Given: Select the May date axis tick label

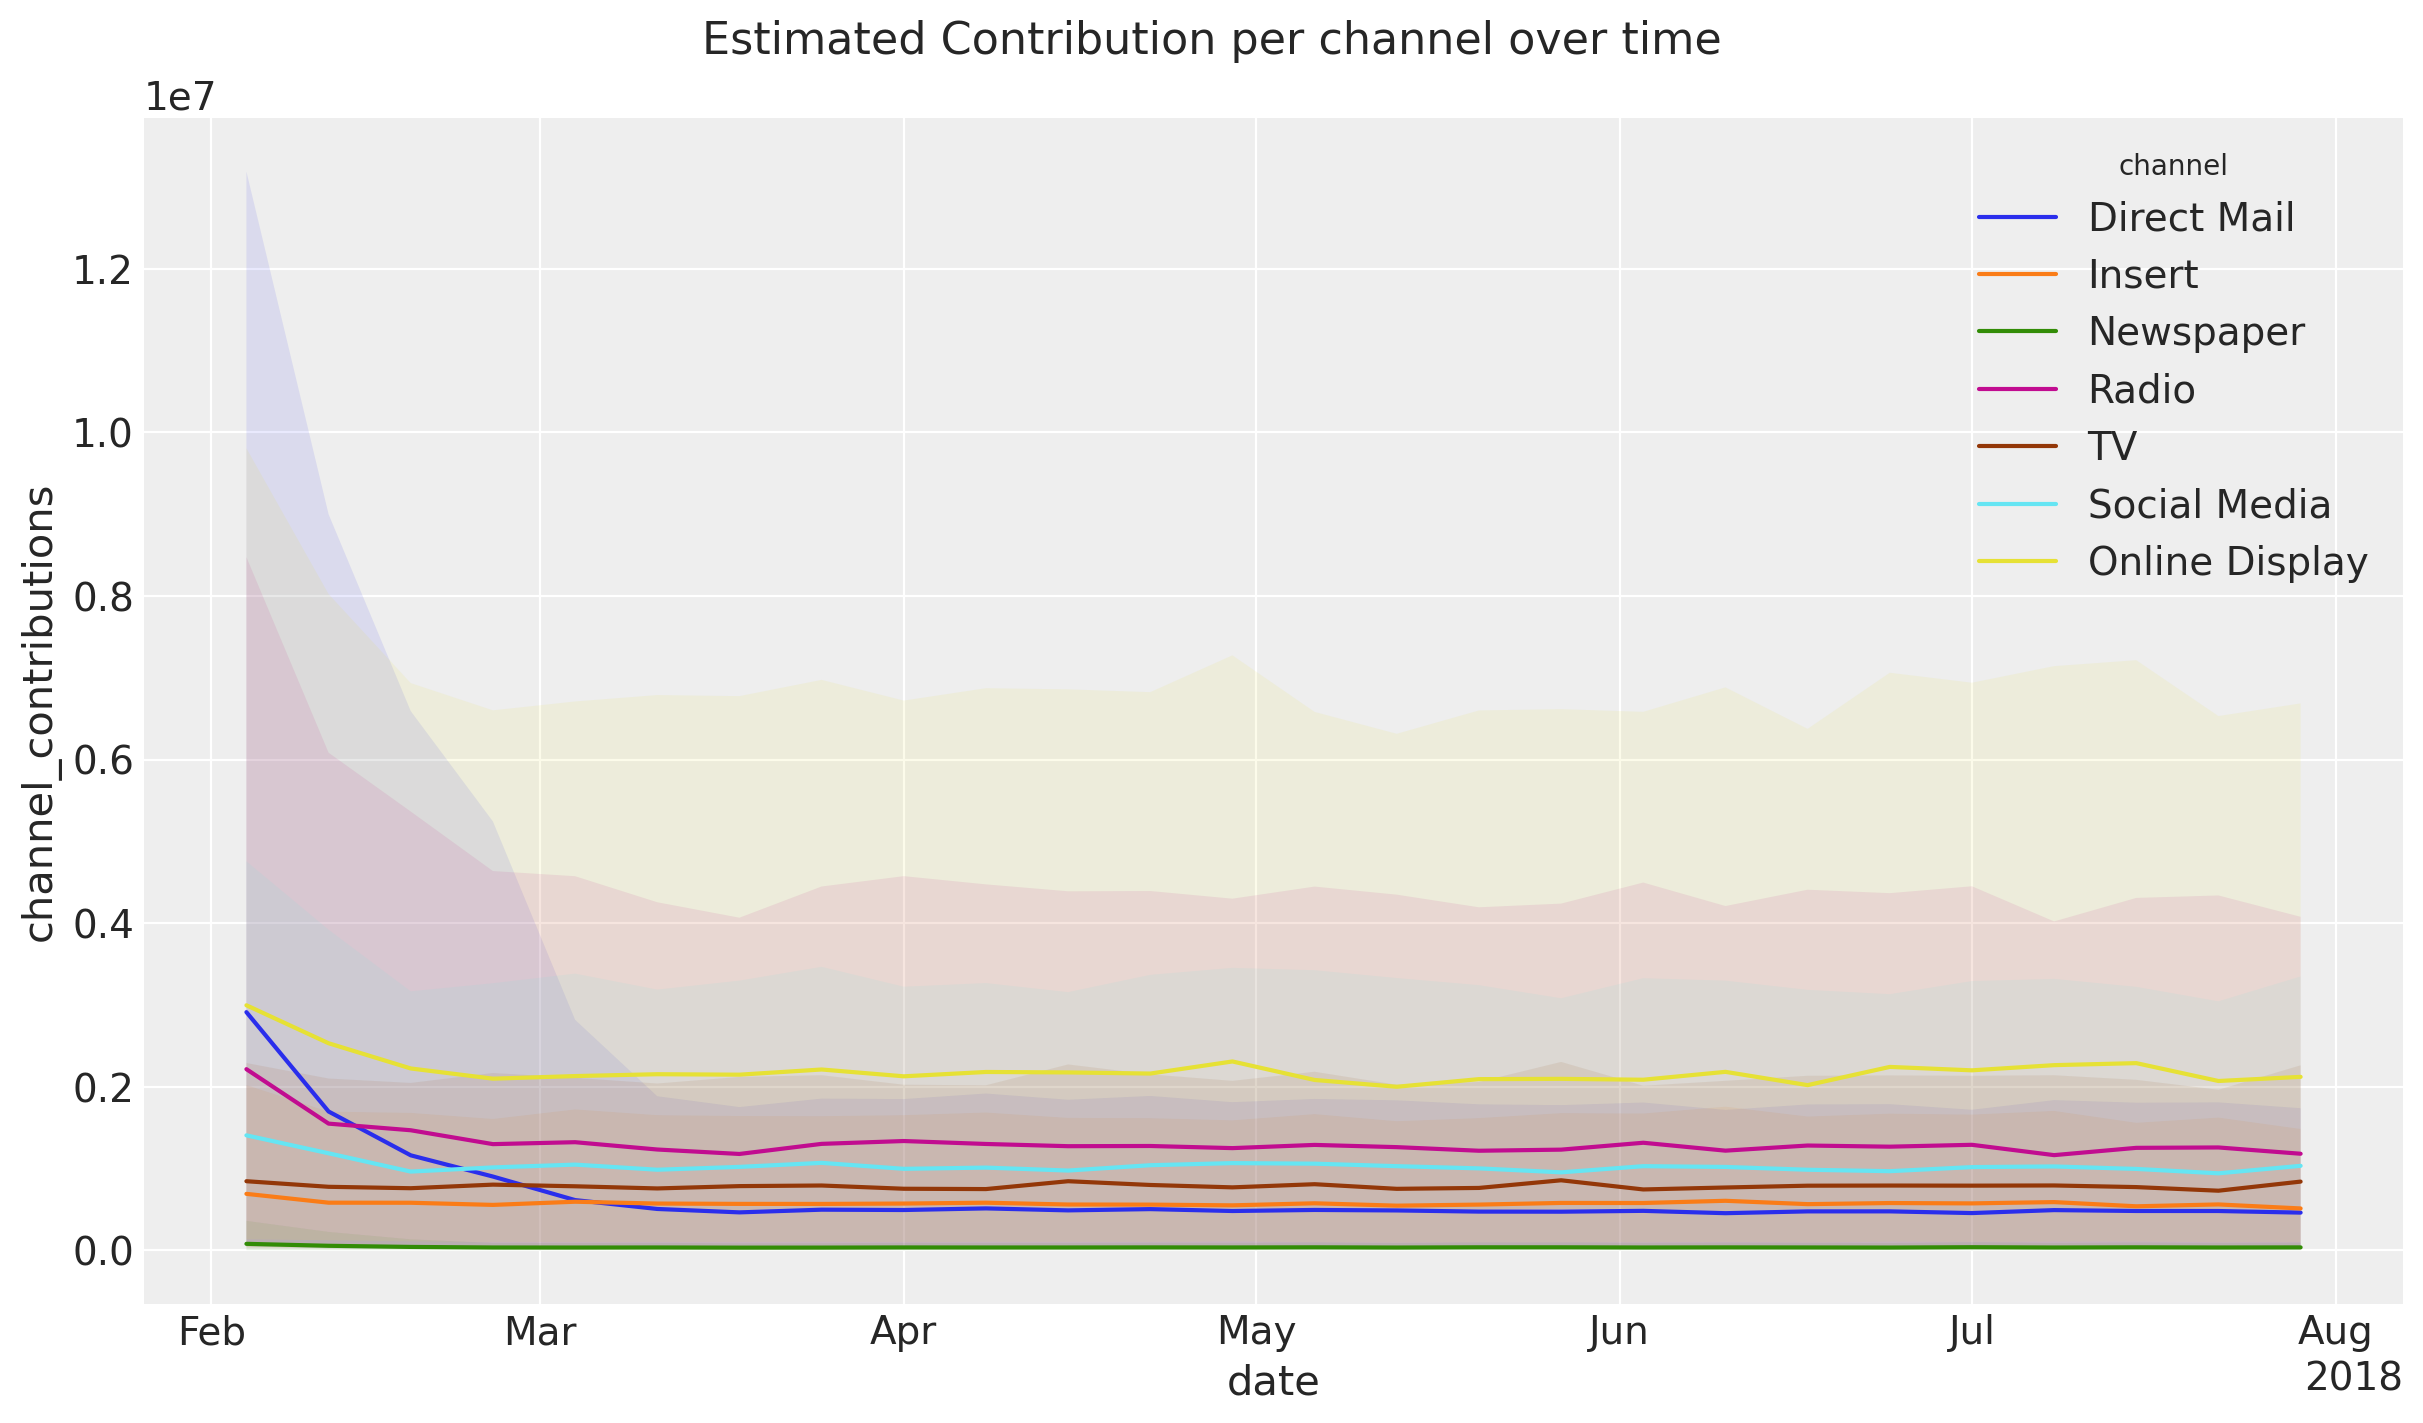Looking at the screenshot, I should (1256, 1332).
